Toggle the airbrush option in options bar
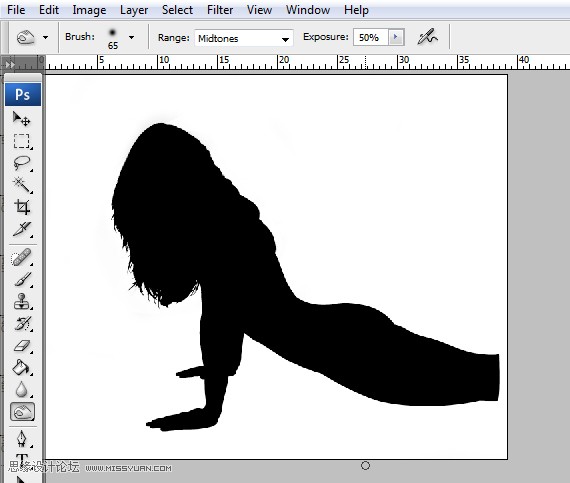This screenshot has width=570, height=483. (428, 37)
